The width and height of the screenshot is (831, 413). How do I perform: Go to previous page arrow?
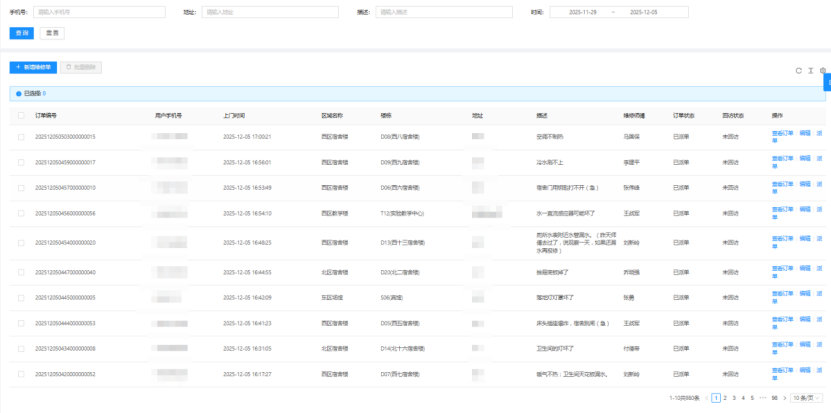706,397
